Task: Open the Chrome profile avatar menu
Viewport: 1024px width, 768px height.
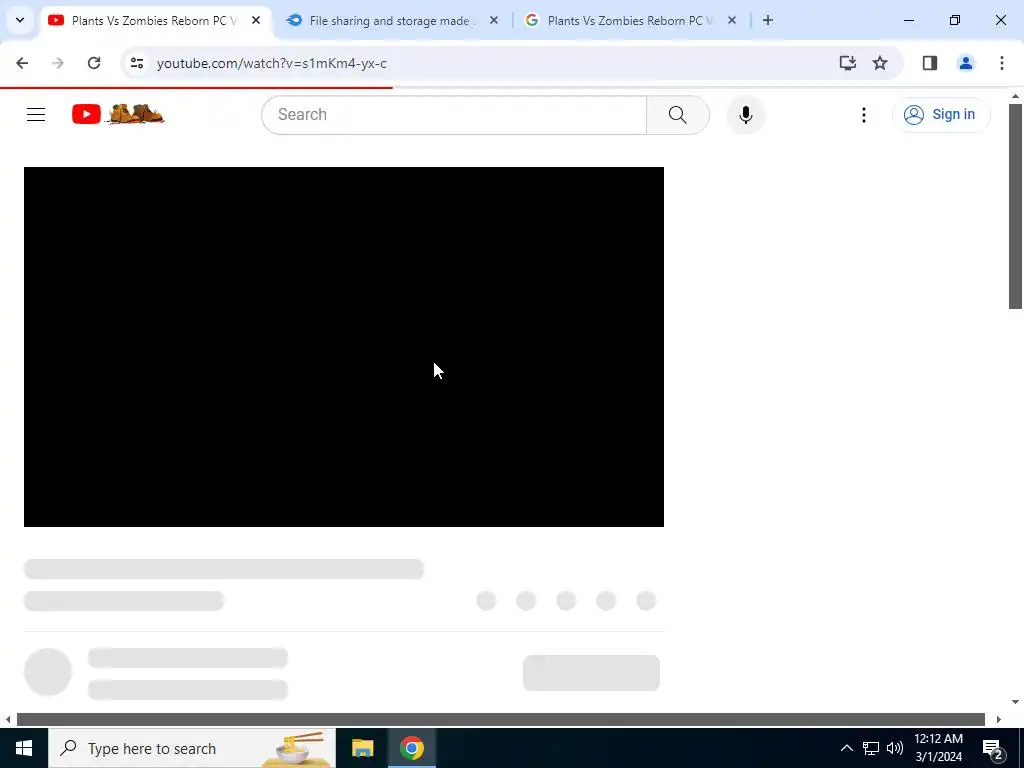Action: tap(965, 63)
